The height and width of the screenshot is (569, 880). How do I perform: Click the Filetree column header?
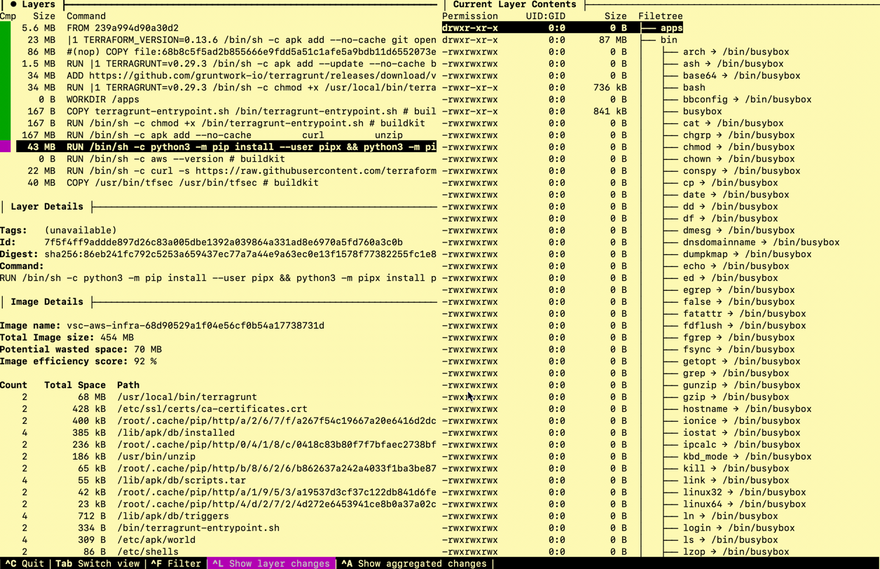pos(660,16)
